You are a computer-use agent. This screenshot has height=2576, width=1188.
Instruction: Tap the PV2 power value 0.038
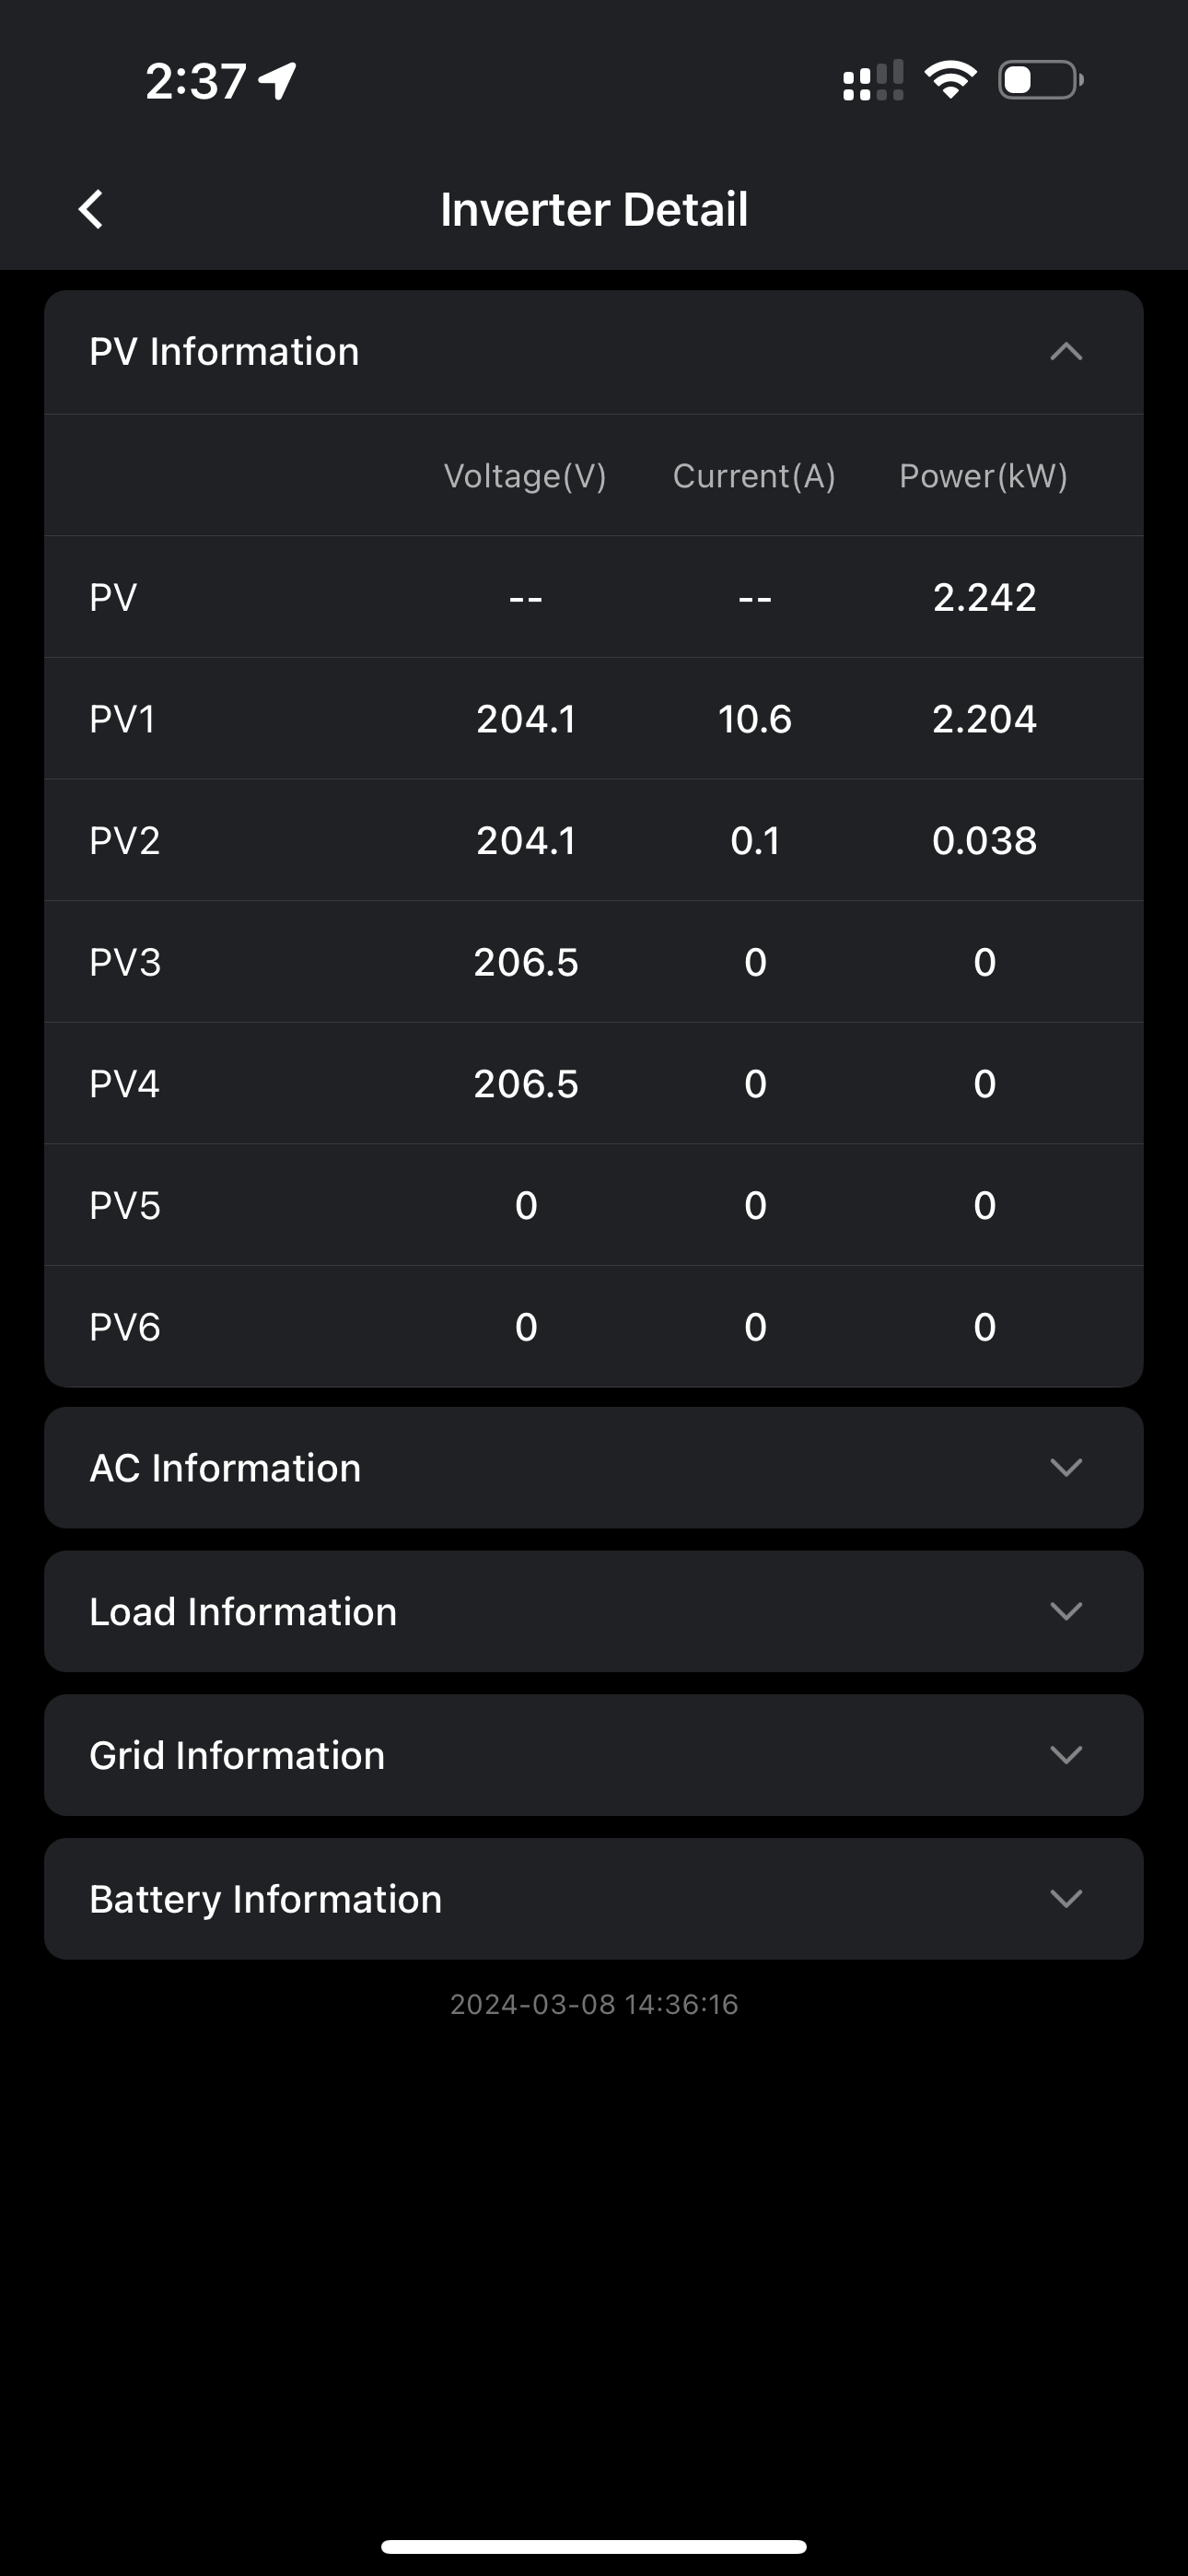(x=984, y=841)
